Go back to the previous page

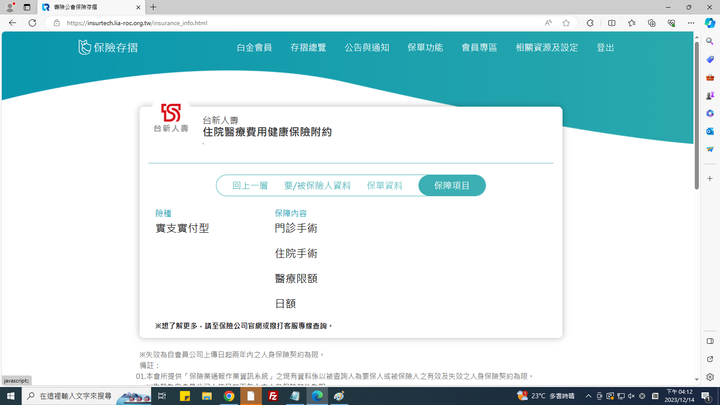click(x=12, y=23)
